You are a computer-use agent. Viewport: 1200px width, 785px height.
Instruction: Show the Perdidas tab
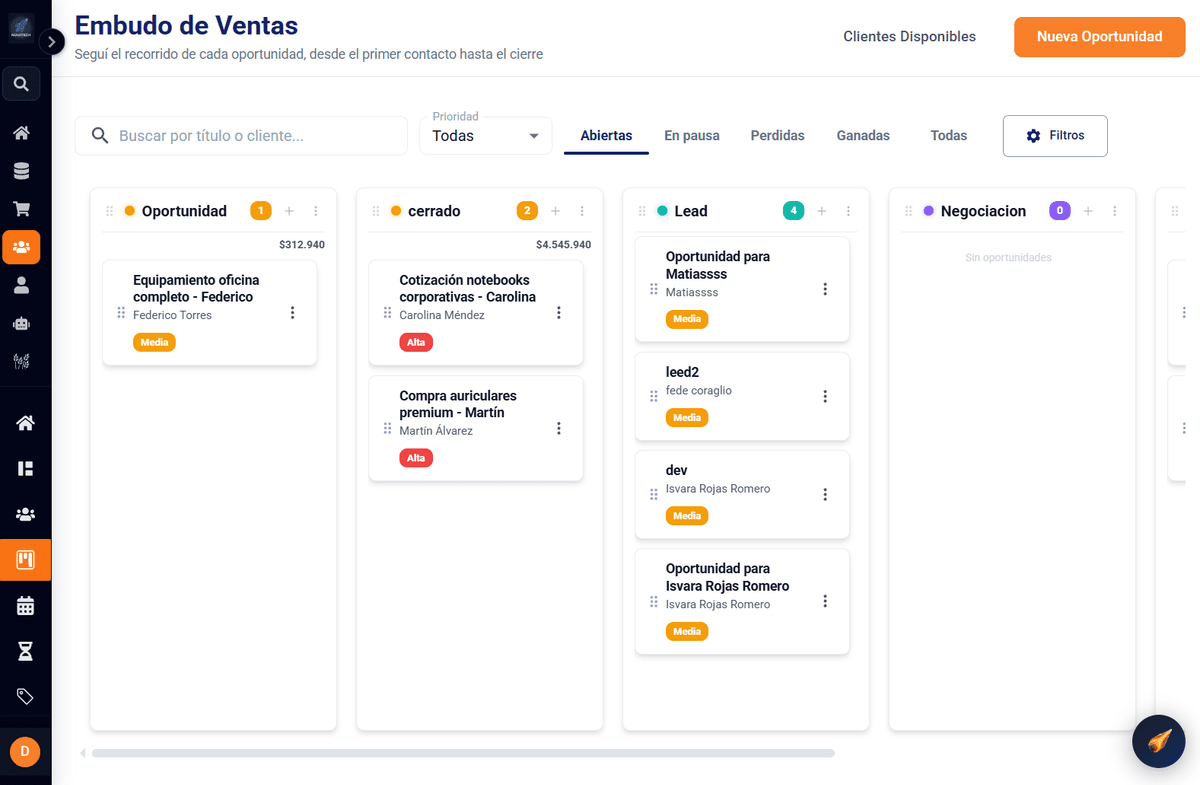778,136
